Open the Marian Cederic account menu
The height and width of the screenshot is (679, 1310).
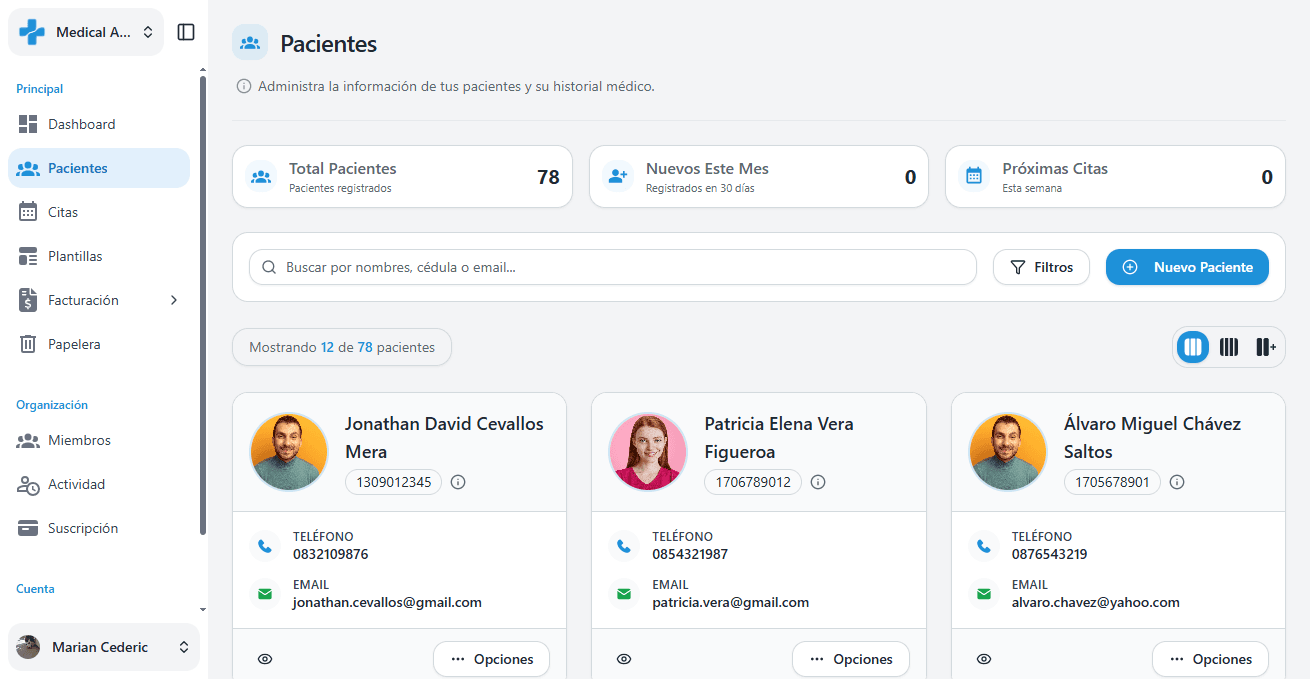(x=104, y=647)
